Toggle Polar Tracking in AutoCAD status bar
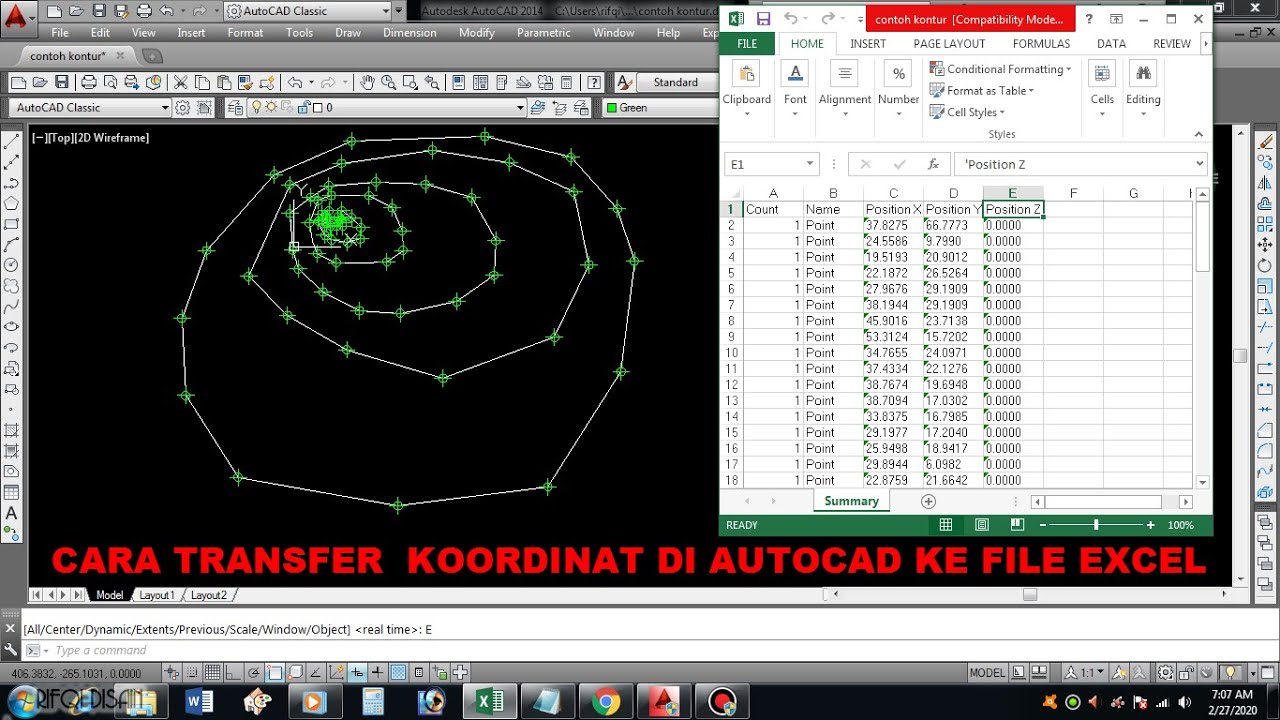The height and width of the screenshot is (720, 1280). pos(253,673)
